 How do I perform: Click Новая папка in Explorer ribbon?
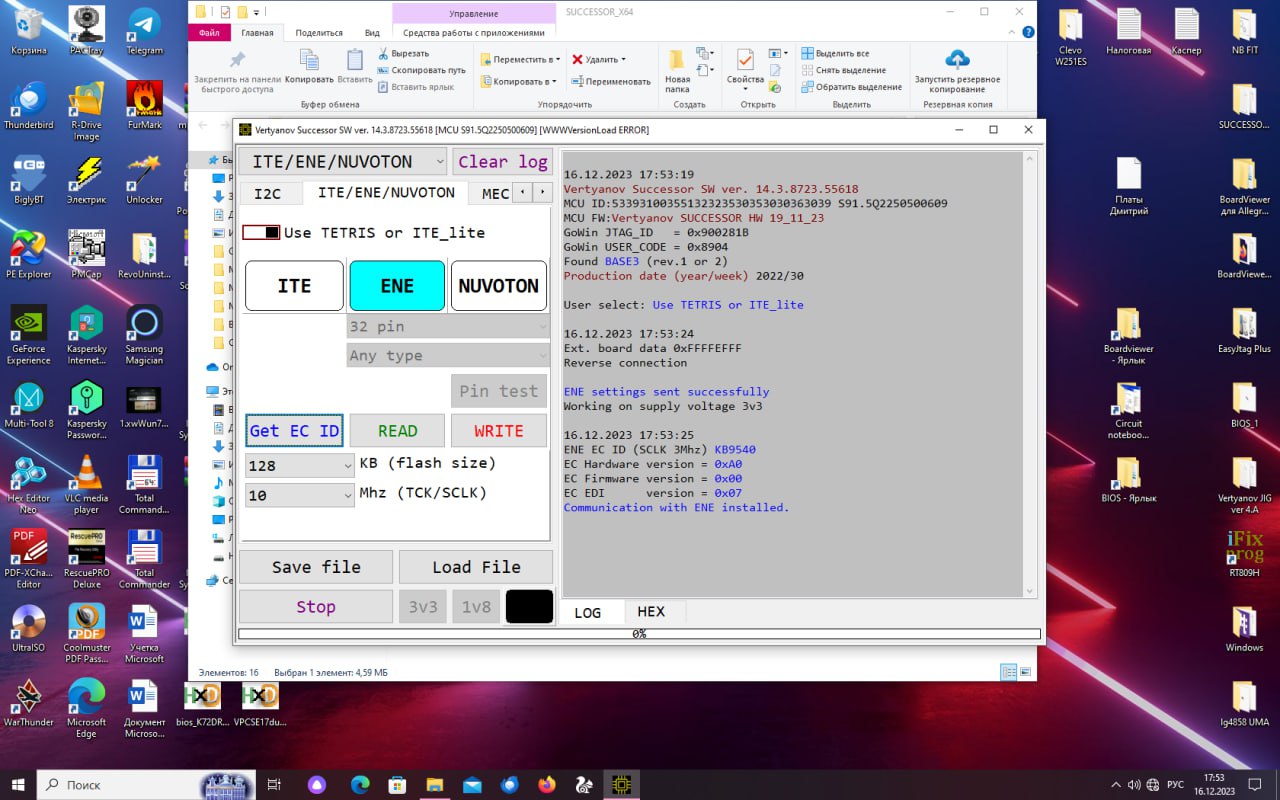pos(677,70)
